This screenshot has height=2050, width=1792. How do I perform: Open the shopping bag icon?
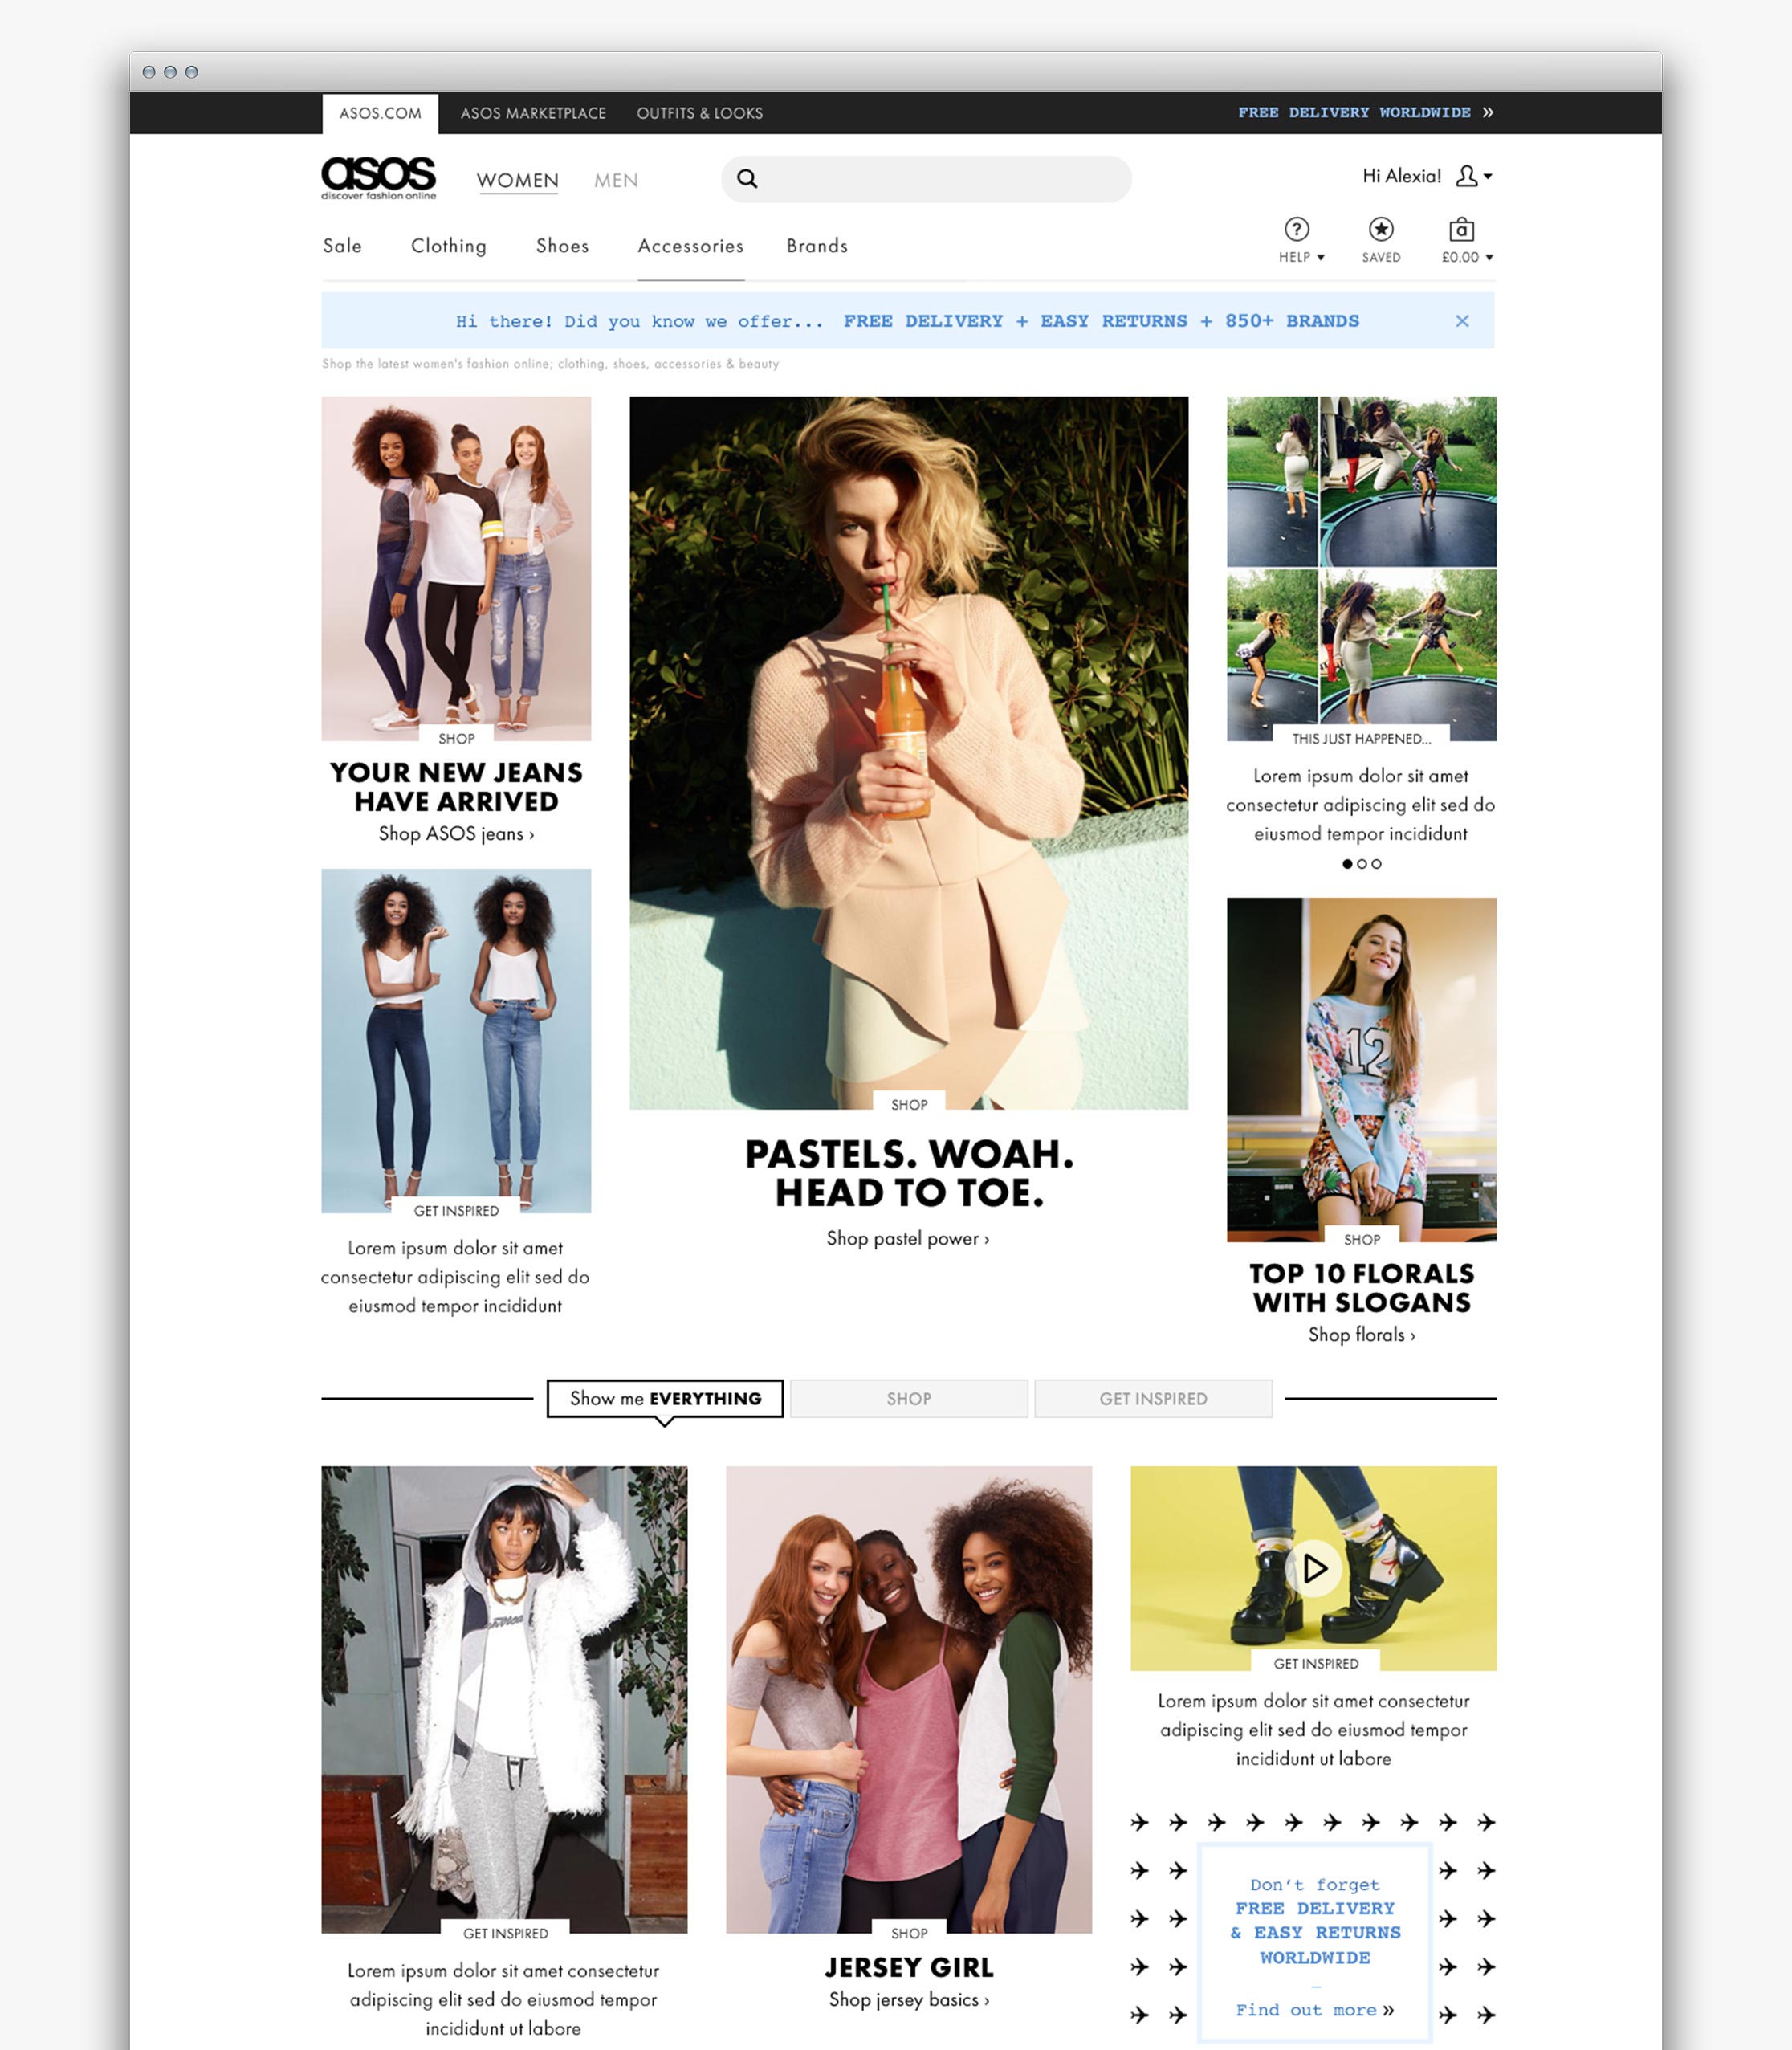(1461, 229)
